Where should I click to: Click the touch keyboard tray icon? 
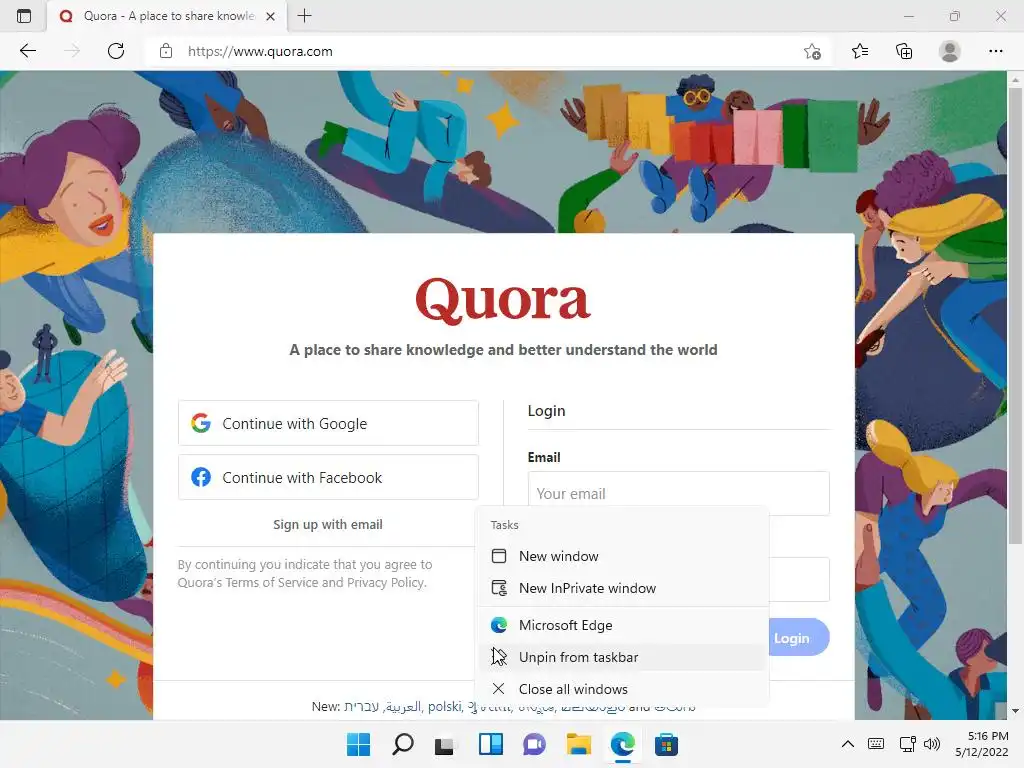click(876, 744)
